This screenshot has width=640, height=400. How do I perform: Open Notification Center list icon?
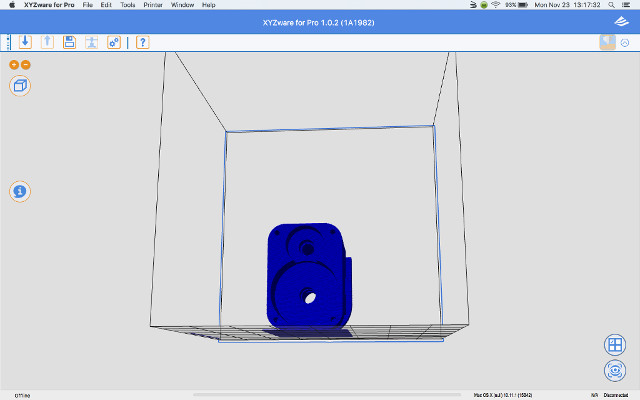pyautogui.click(x=626, y=5)
